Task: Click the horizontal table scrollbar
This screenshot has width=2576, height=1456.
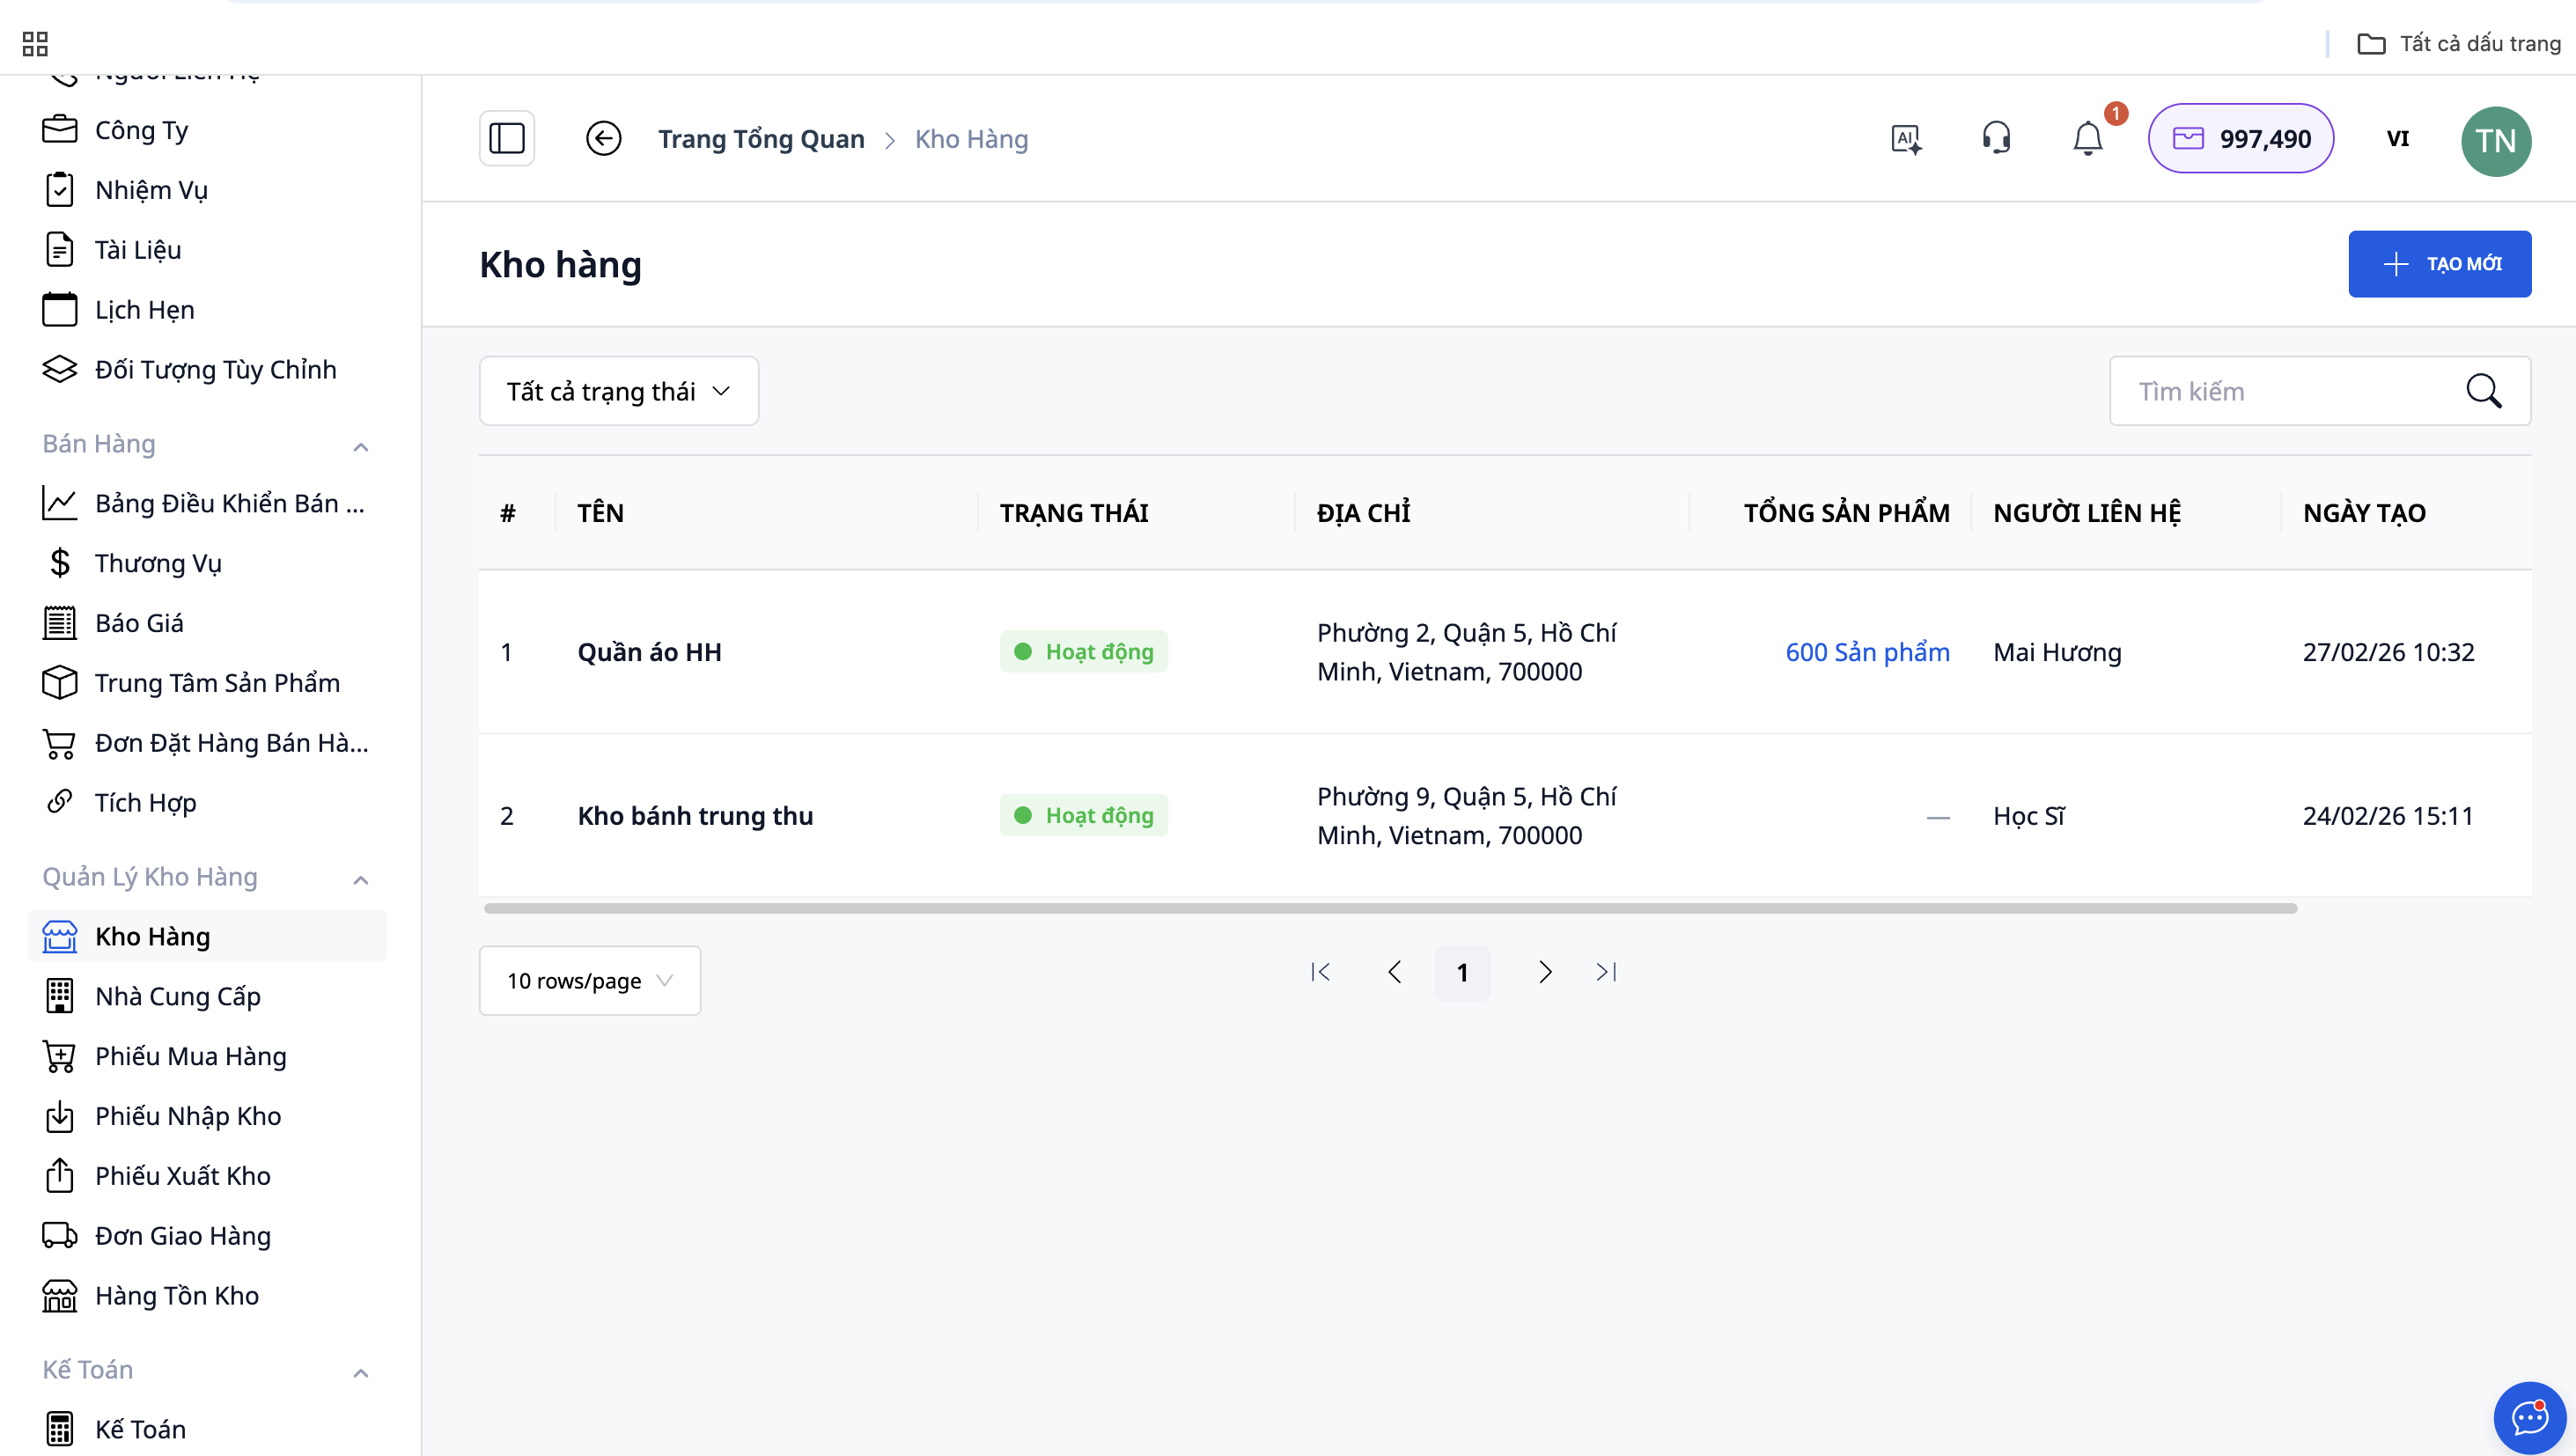Action: pyautogui.click(x=1390, y=908)
